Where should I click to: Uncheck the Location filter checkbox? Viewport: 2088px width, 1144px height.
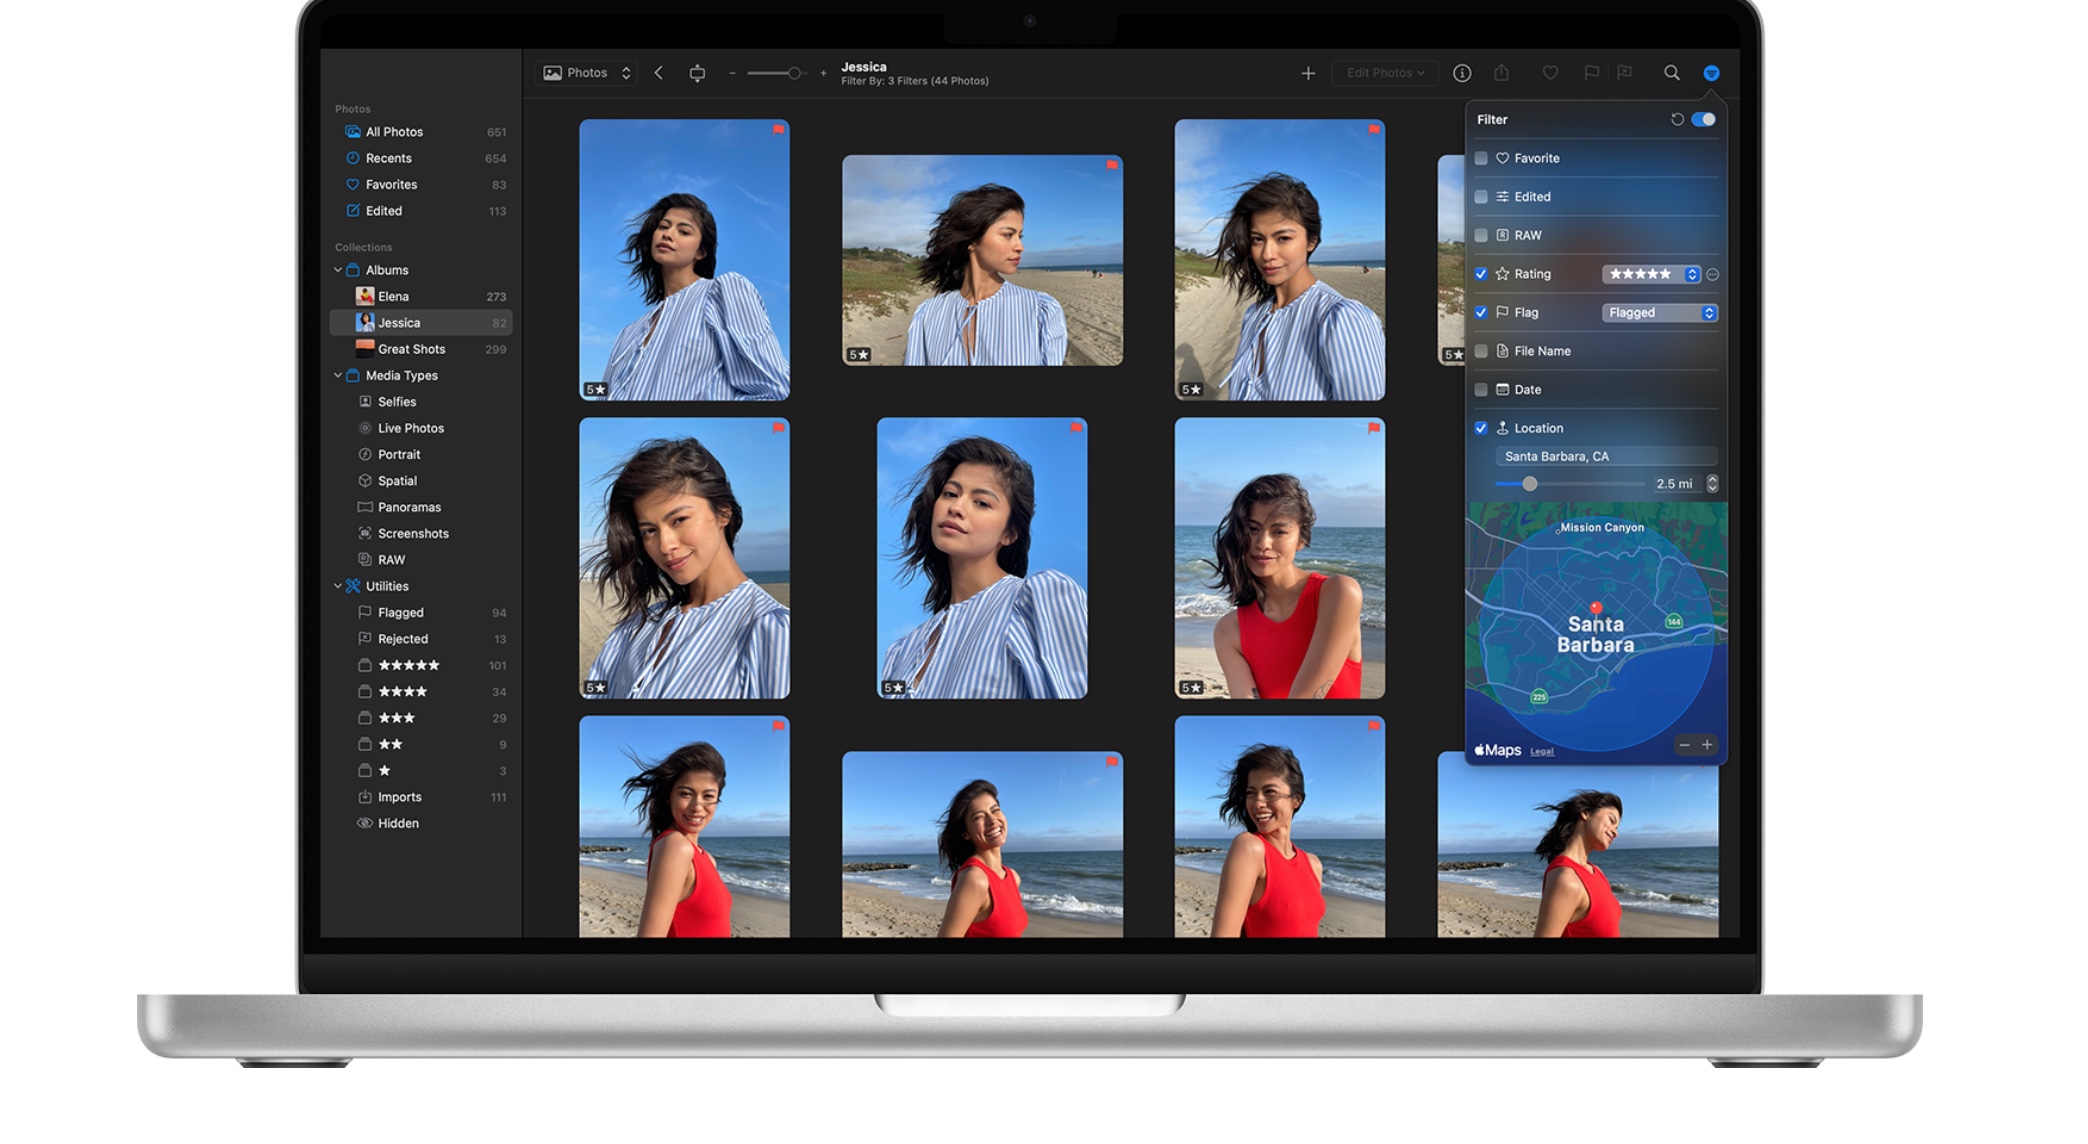tap(1481, 428)
